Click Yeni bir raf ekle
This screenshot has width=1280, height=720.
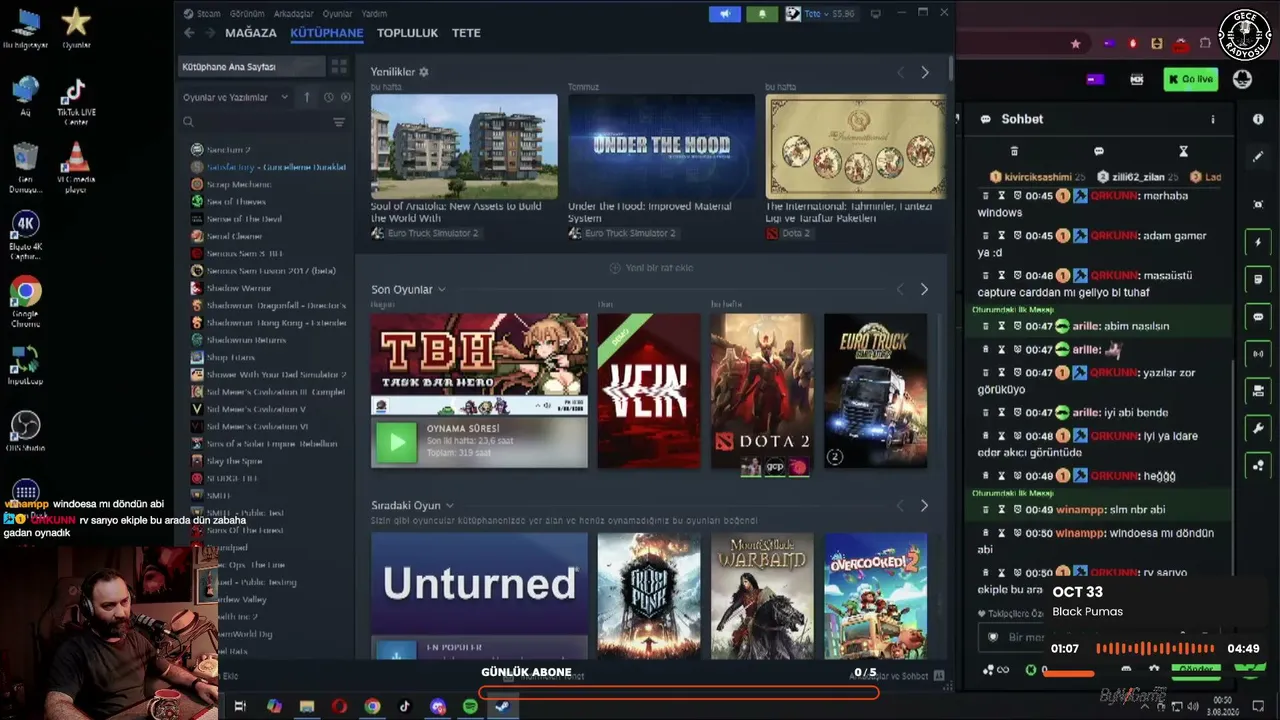(652, 268)
